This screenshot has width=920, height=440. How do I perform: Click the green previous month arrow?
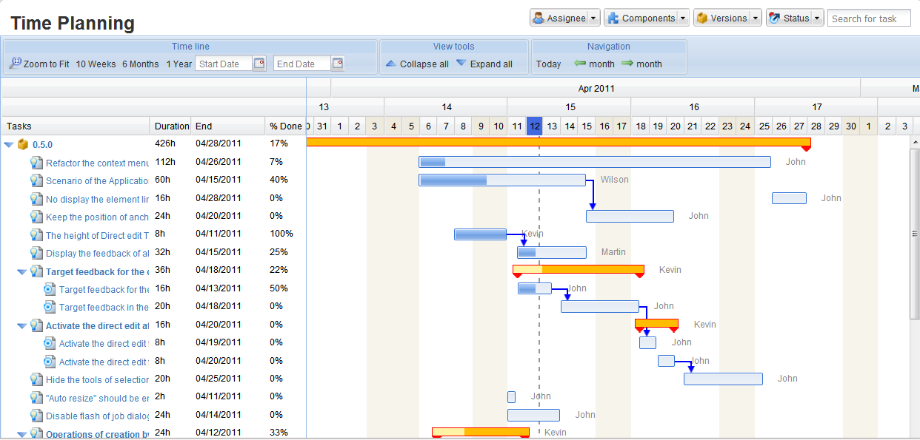click(x=580, y=64)
